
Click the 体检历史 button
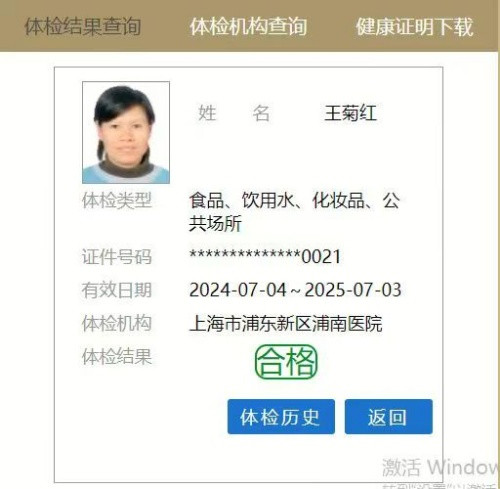[281, 417]
